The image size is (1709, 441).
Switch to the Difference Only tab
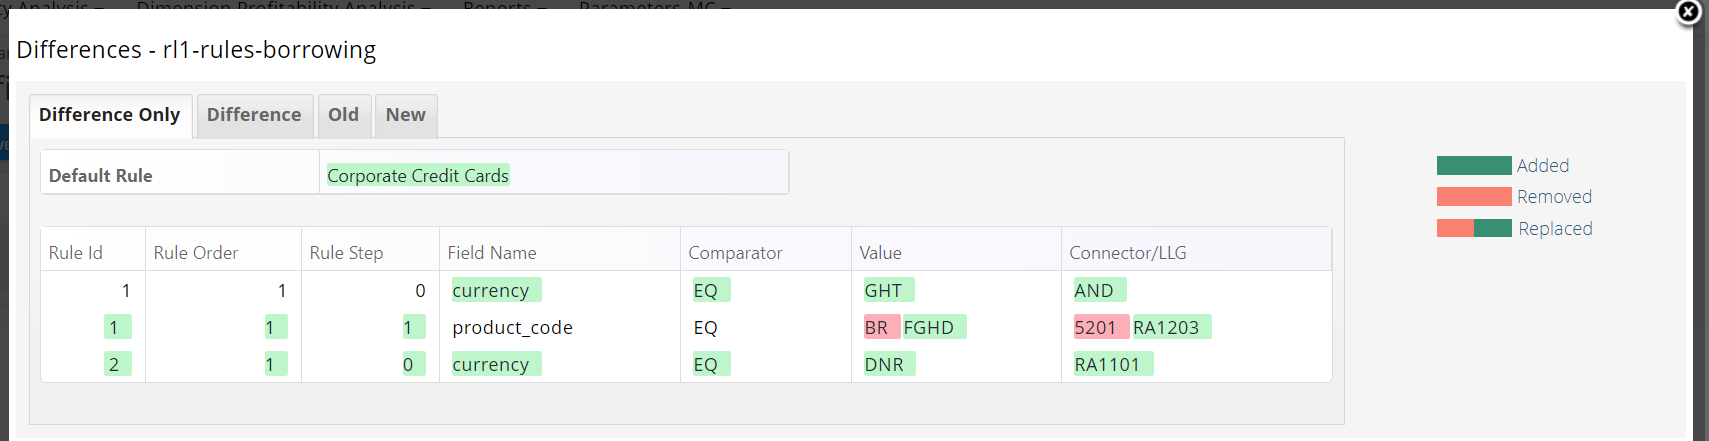click(x=110, y=115)
